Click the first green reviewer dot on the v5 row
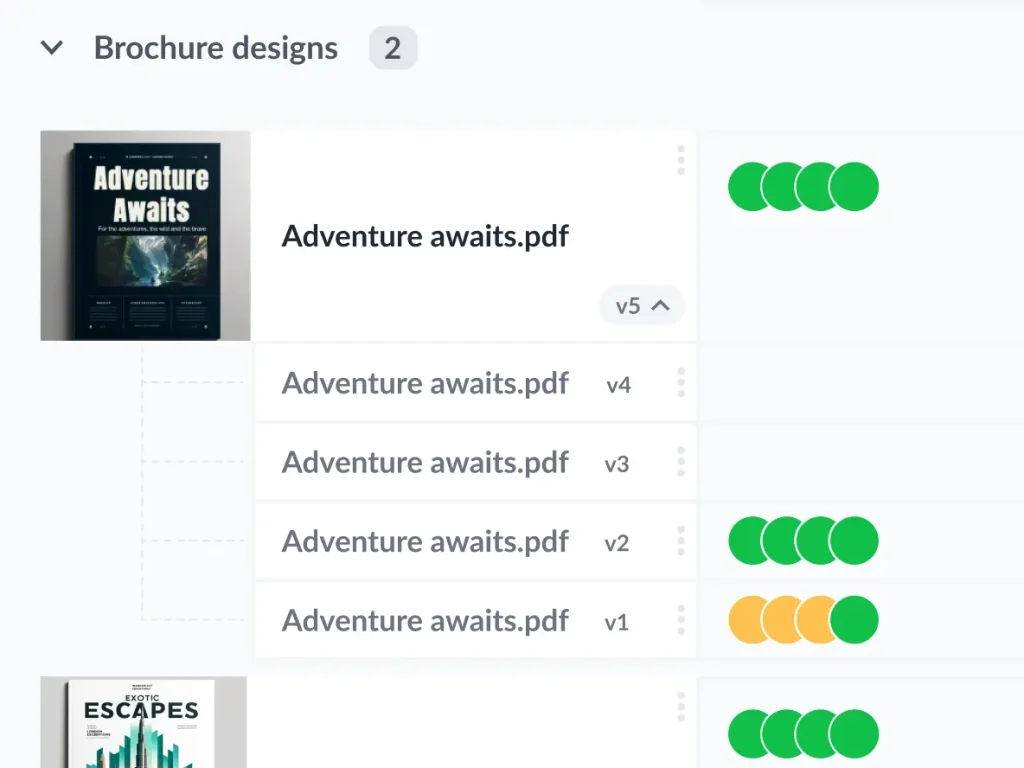The width and height of the screenshot is (1024, 768). click(x=748, y=186)
